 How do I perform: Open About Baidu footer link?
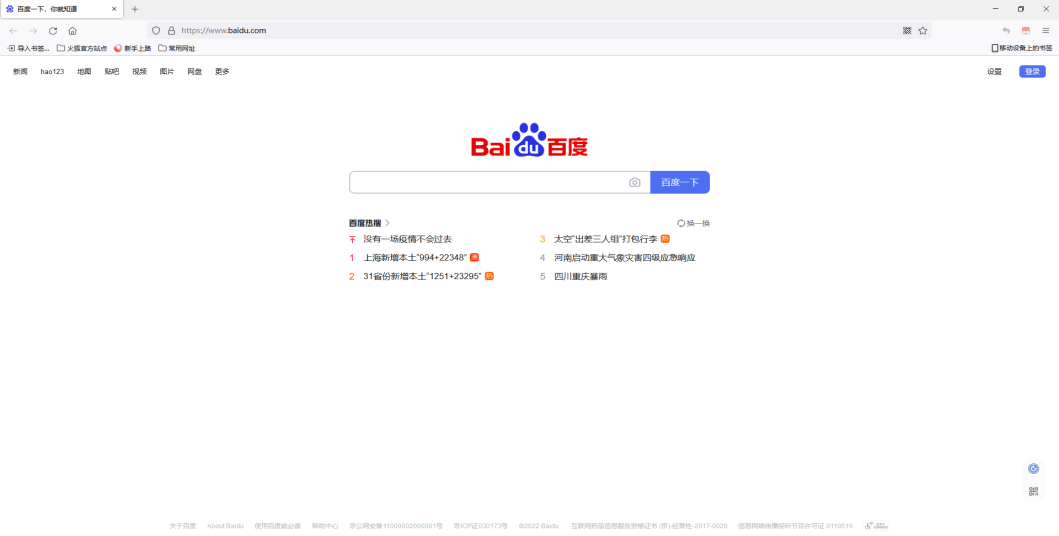tap(225, 526)
